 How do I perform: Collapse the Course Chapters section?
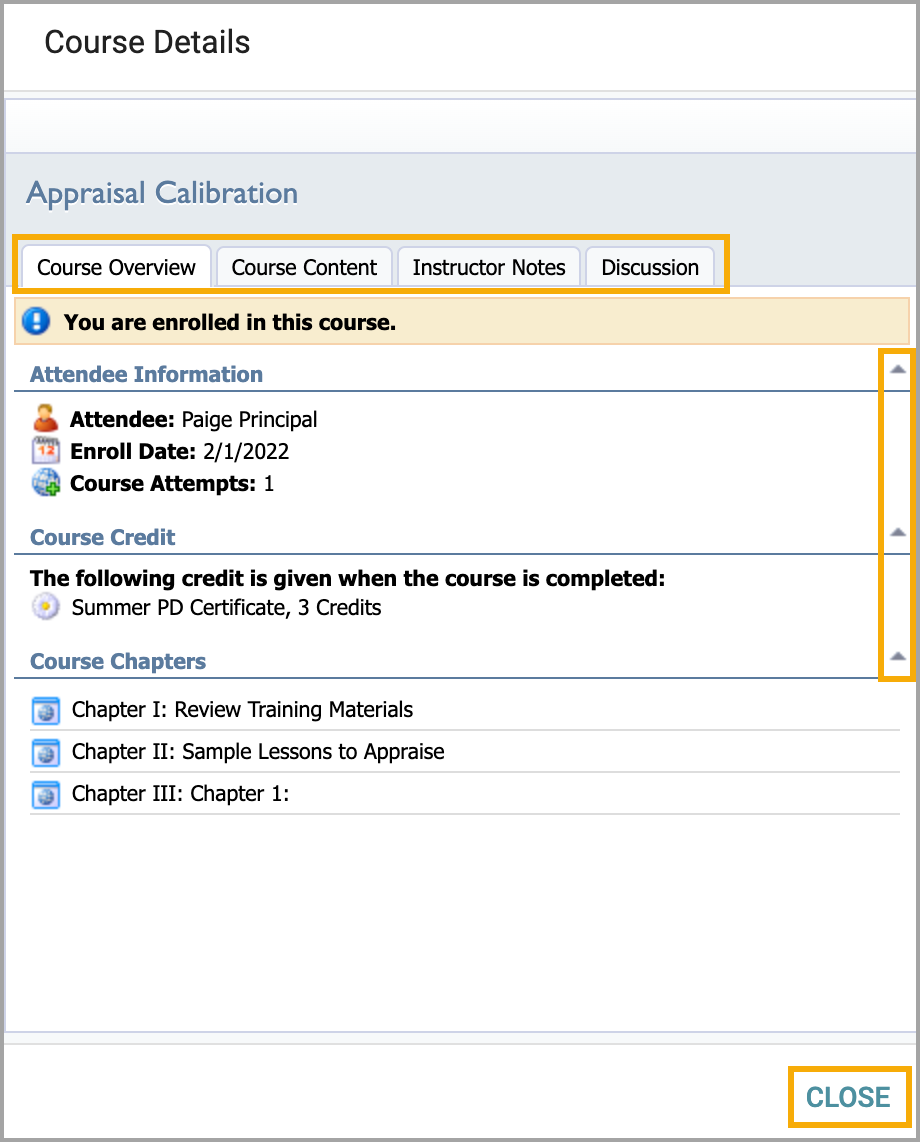(x=897, y=656)
